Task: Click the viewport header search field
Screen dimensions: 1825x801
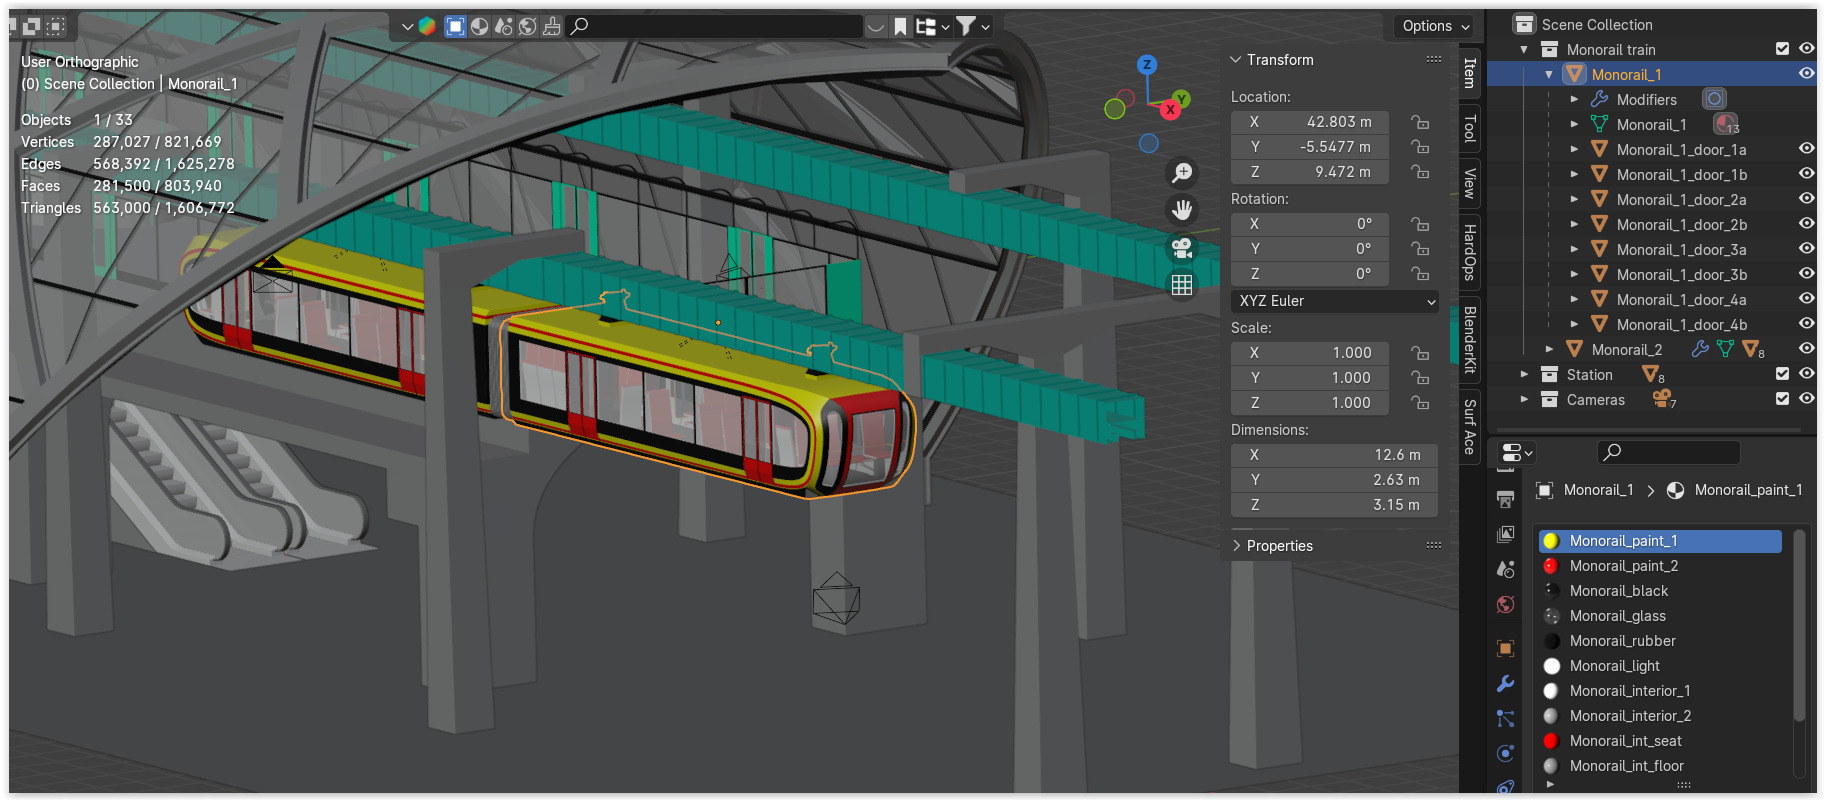Action: (x=715, y=26)
